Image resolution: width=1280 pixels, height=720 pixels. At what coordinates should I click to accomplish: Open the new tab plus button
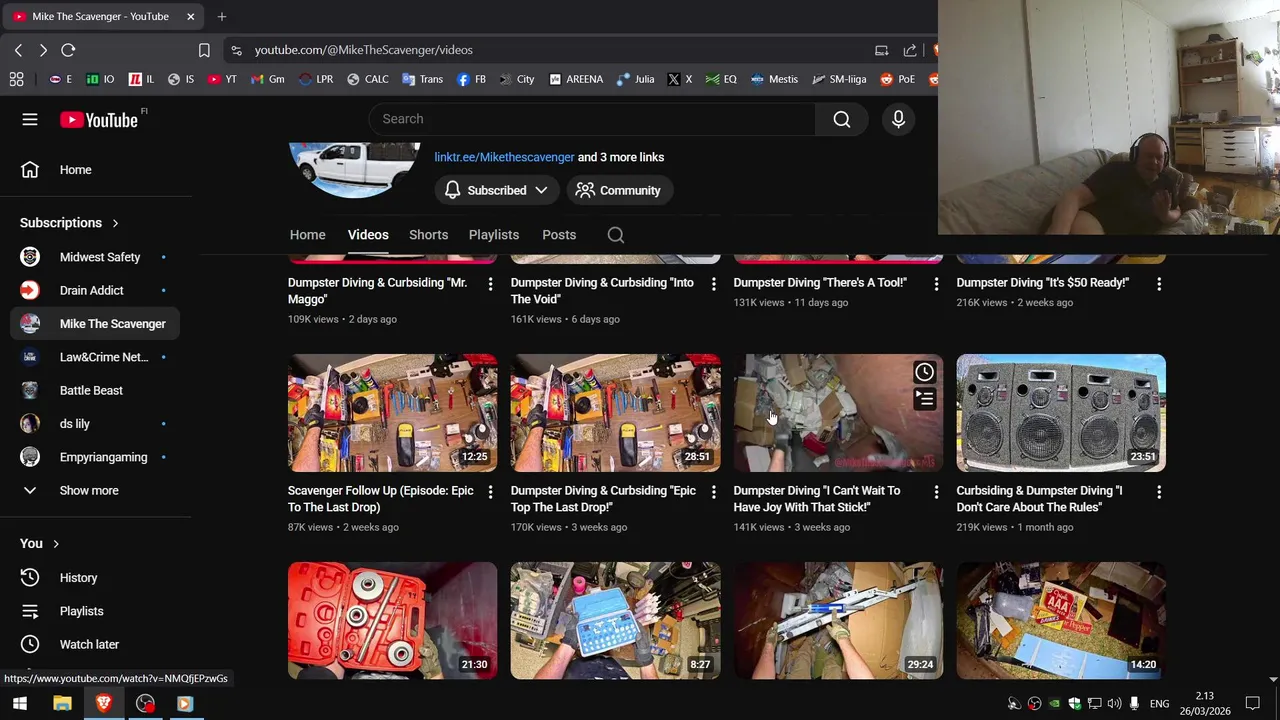pyautogui.click(x=222, y=16)
